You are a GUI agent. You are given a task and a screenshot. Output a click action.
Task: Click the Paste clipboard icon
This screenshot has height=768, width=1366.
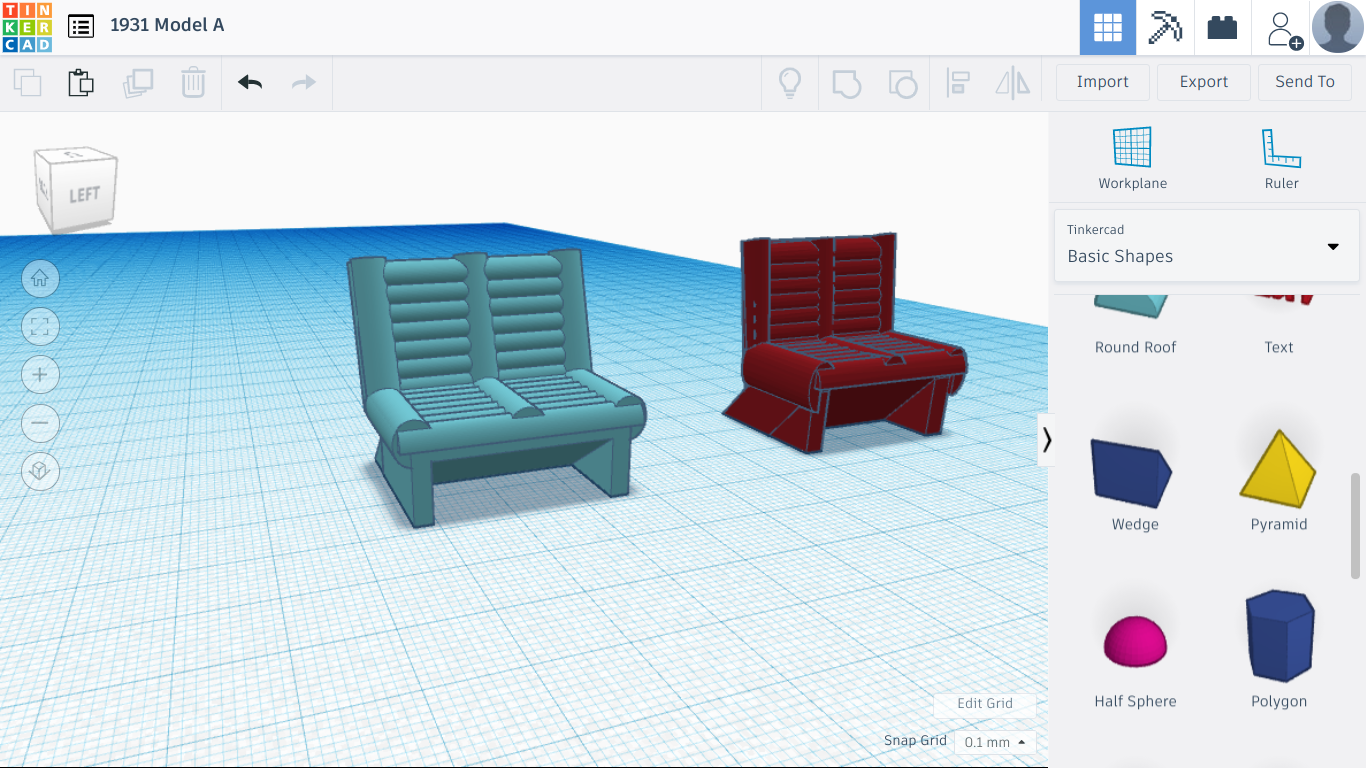click(81, 82)
